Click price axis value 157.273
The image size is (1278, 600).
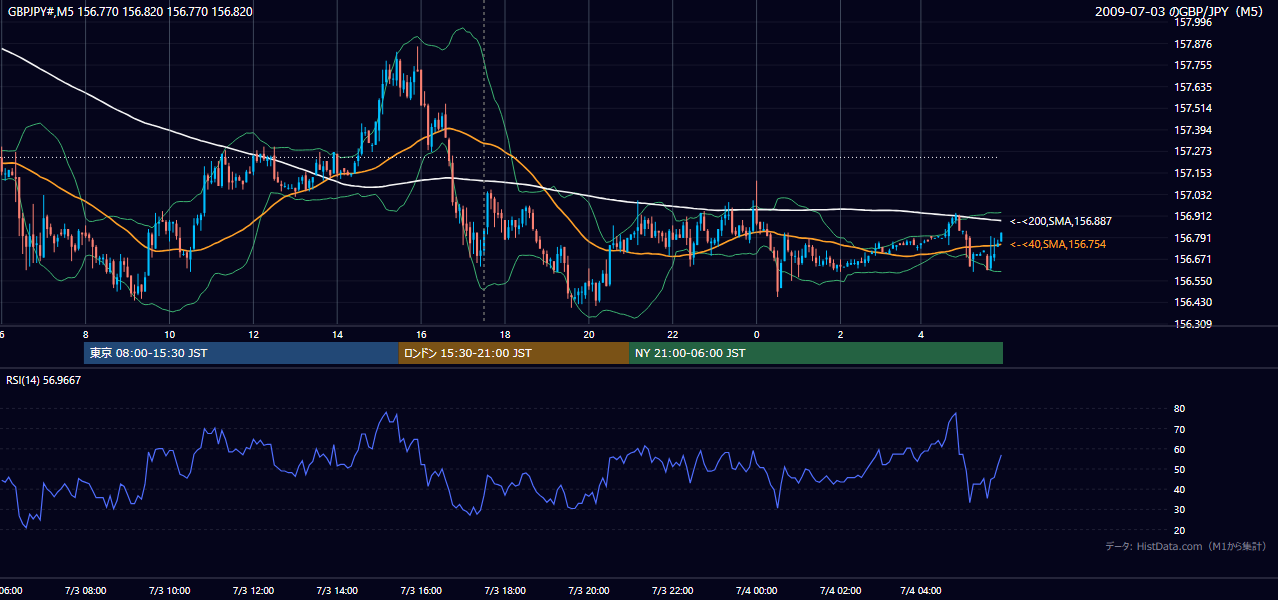[x=1192, y=152]
